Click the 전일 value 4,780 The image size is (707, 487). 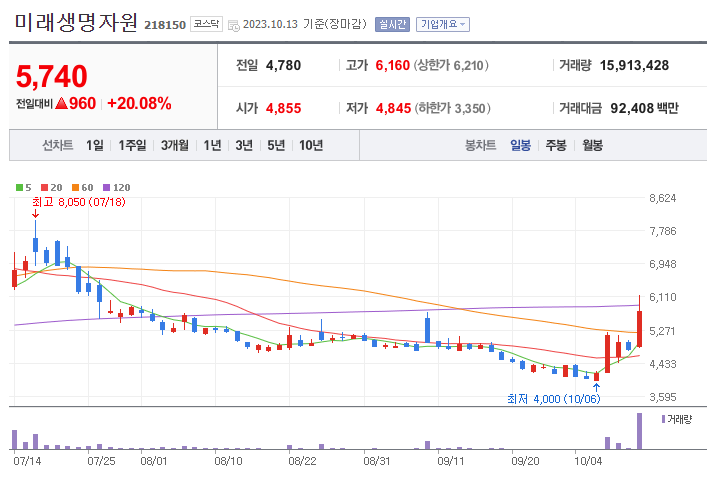tap(283, 65)
